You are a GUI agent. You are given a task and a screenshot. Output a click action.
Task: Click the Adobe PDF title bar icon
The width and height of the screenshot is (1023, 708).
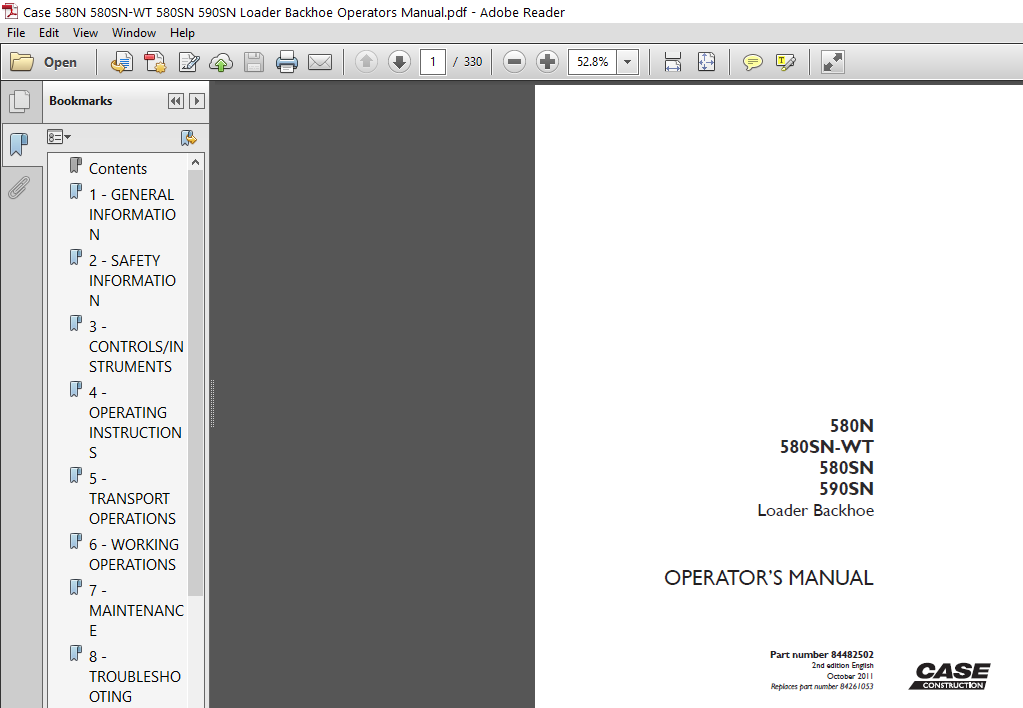10,12
